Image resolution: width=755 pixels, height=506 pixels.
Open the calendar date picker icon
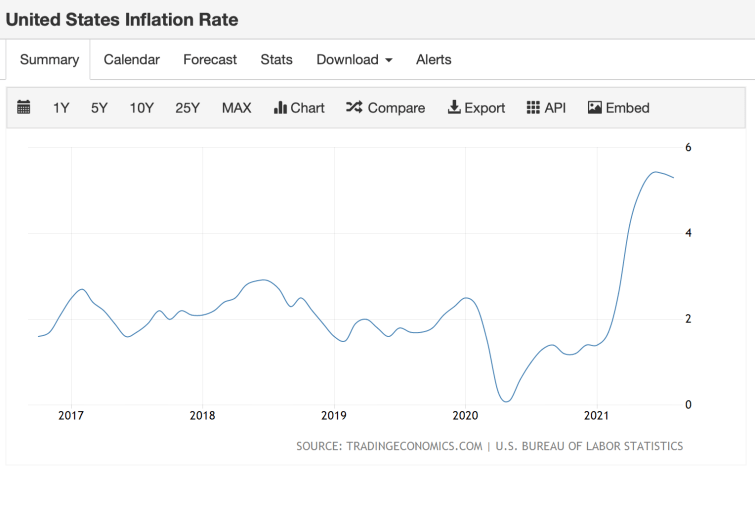(x=24, y=108)
